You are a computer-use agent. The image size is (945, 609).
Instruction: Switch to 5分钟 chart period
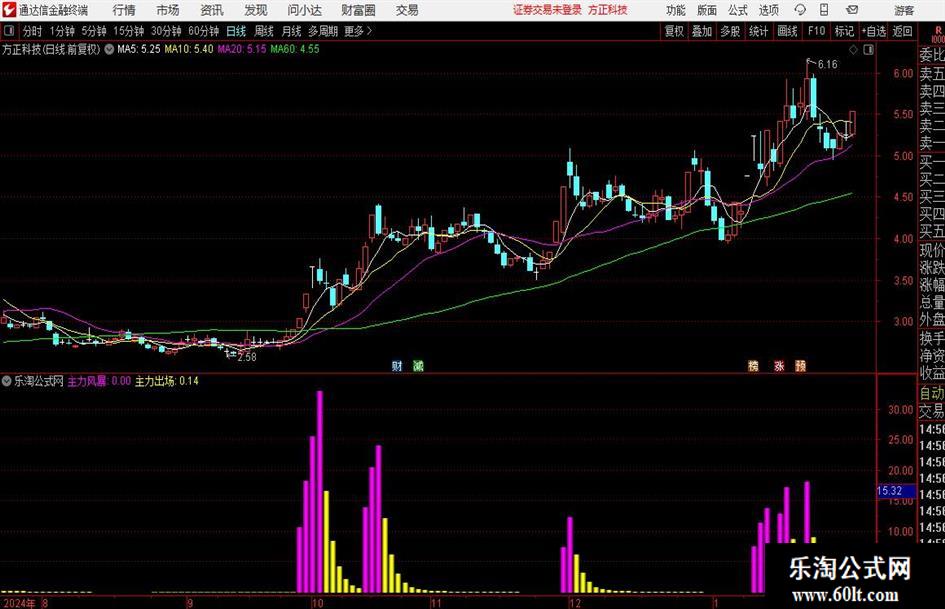click(x=94, y=31)
